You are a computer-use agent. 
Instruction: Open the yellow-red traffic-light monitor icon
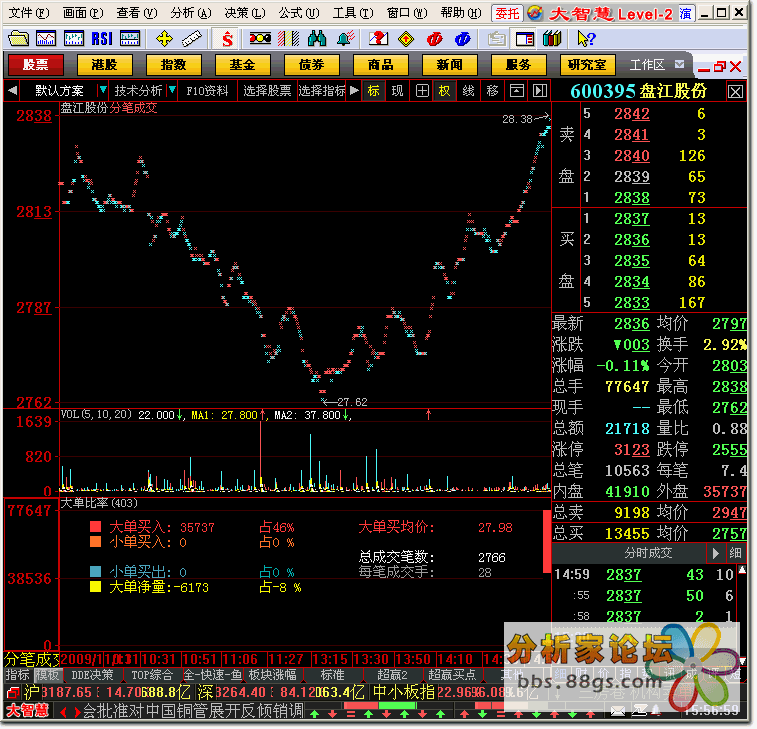(x=260, y=39)
